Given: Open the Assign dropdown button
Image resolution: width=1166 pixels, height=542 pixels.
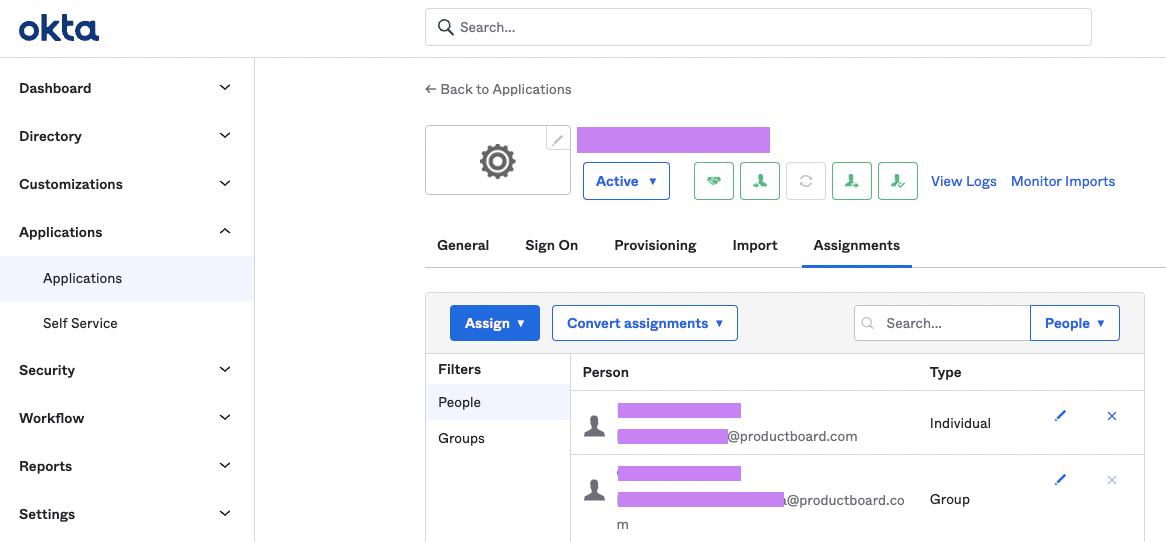Looking at the screenshot, I should [495, 323].
